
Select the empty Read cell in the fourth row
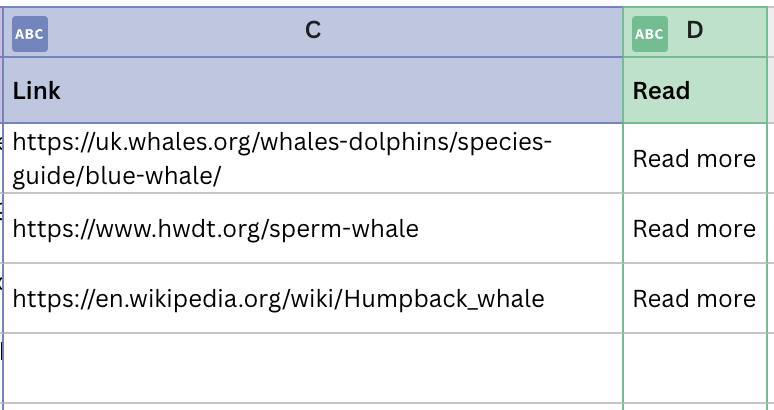(695, 368)
